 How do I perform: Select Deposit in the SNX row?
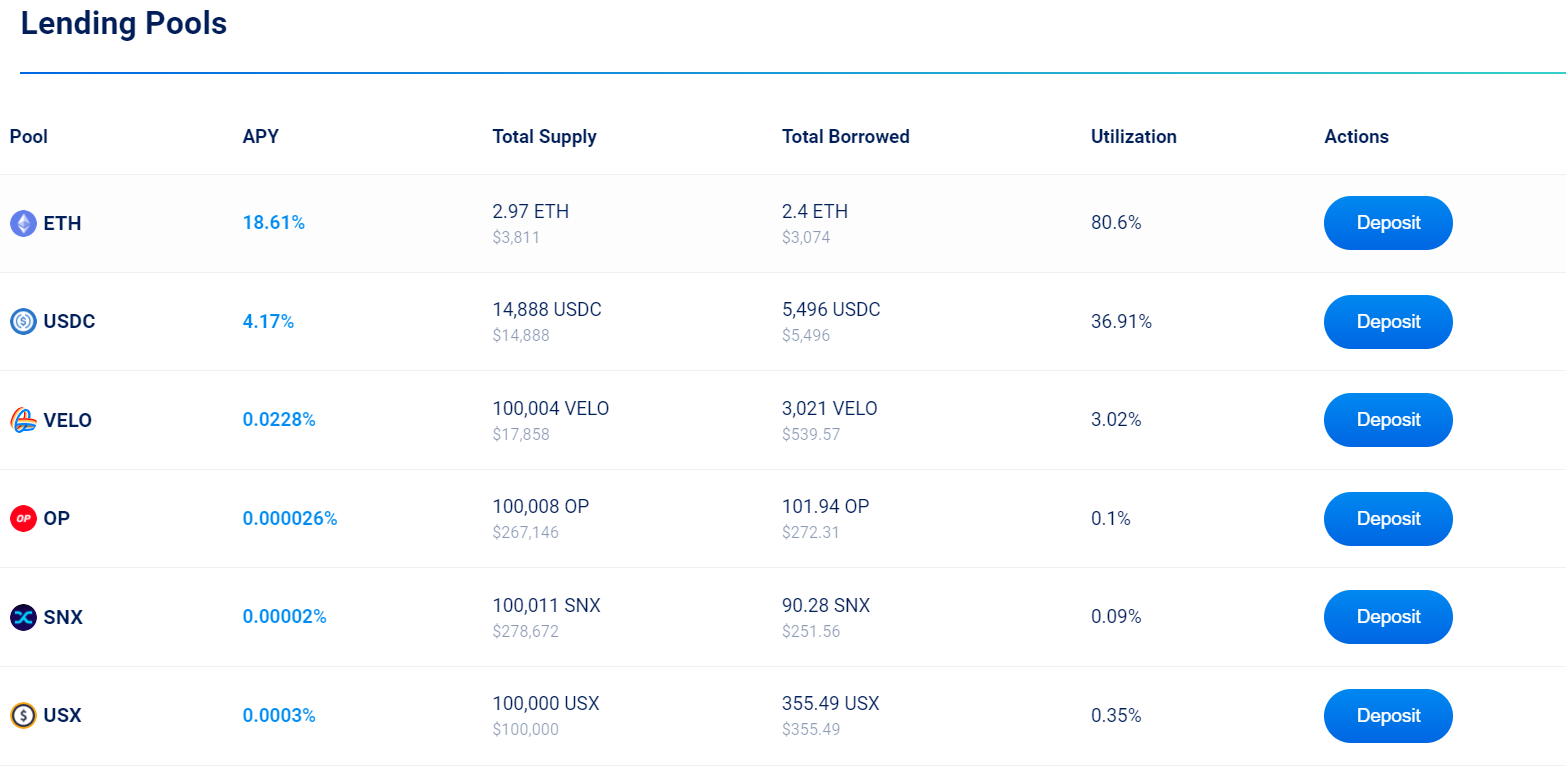pos(1387,617)
